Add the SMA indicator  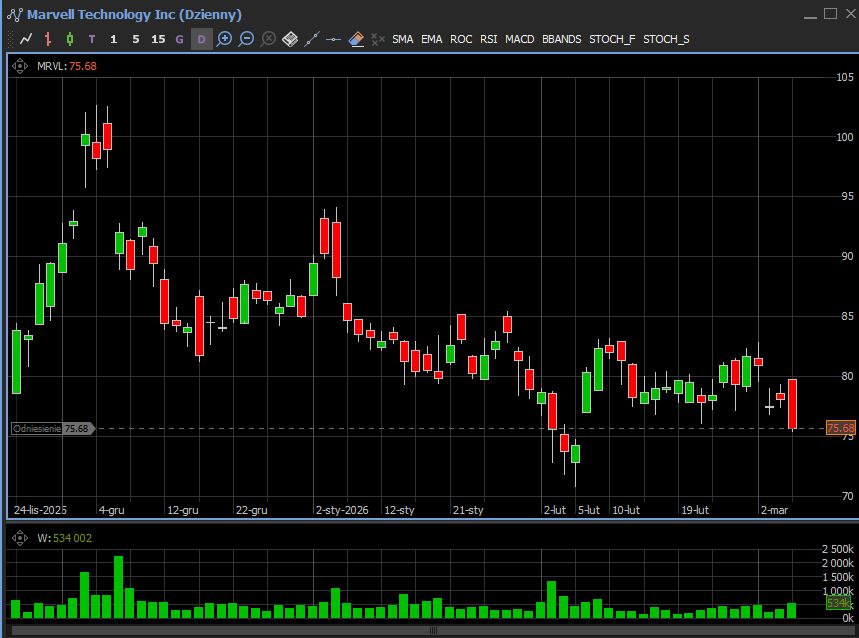[402, 39]
